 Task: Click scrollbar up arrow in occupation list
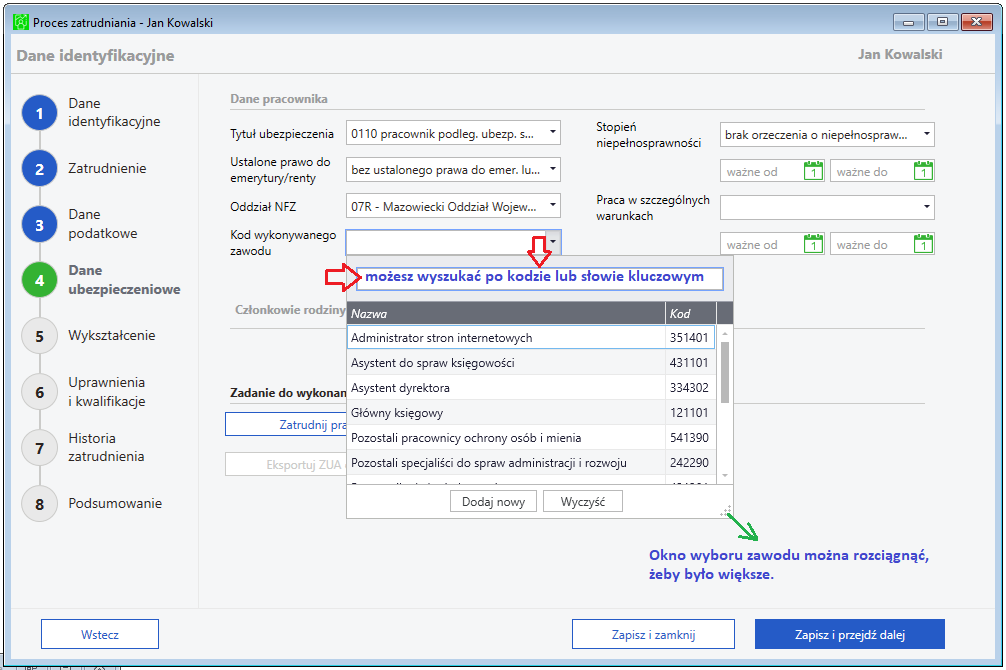tap(725, 334)
